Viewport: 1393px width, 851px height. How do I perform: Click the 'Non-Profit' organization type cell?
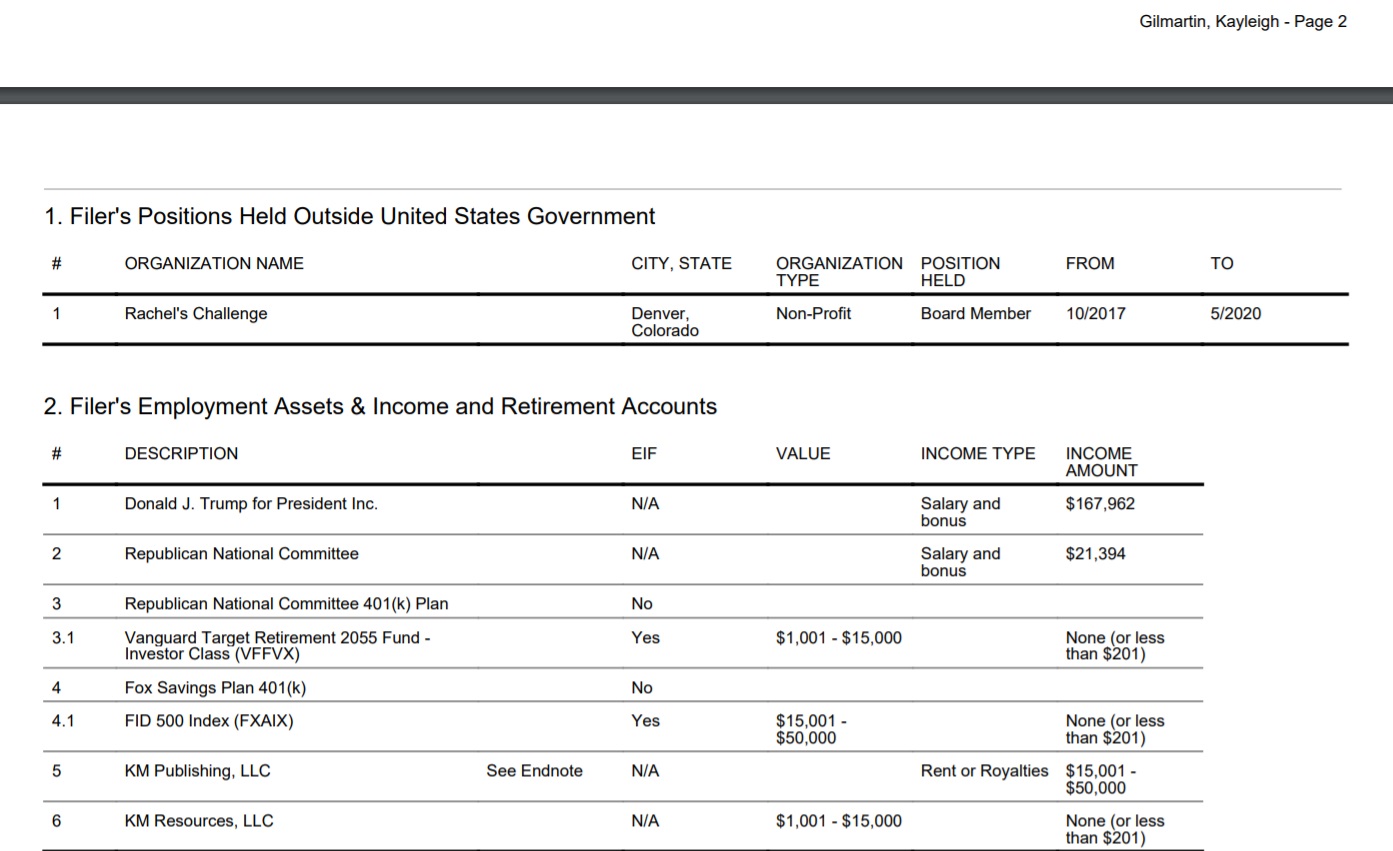point(813,314)
